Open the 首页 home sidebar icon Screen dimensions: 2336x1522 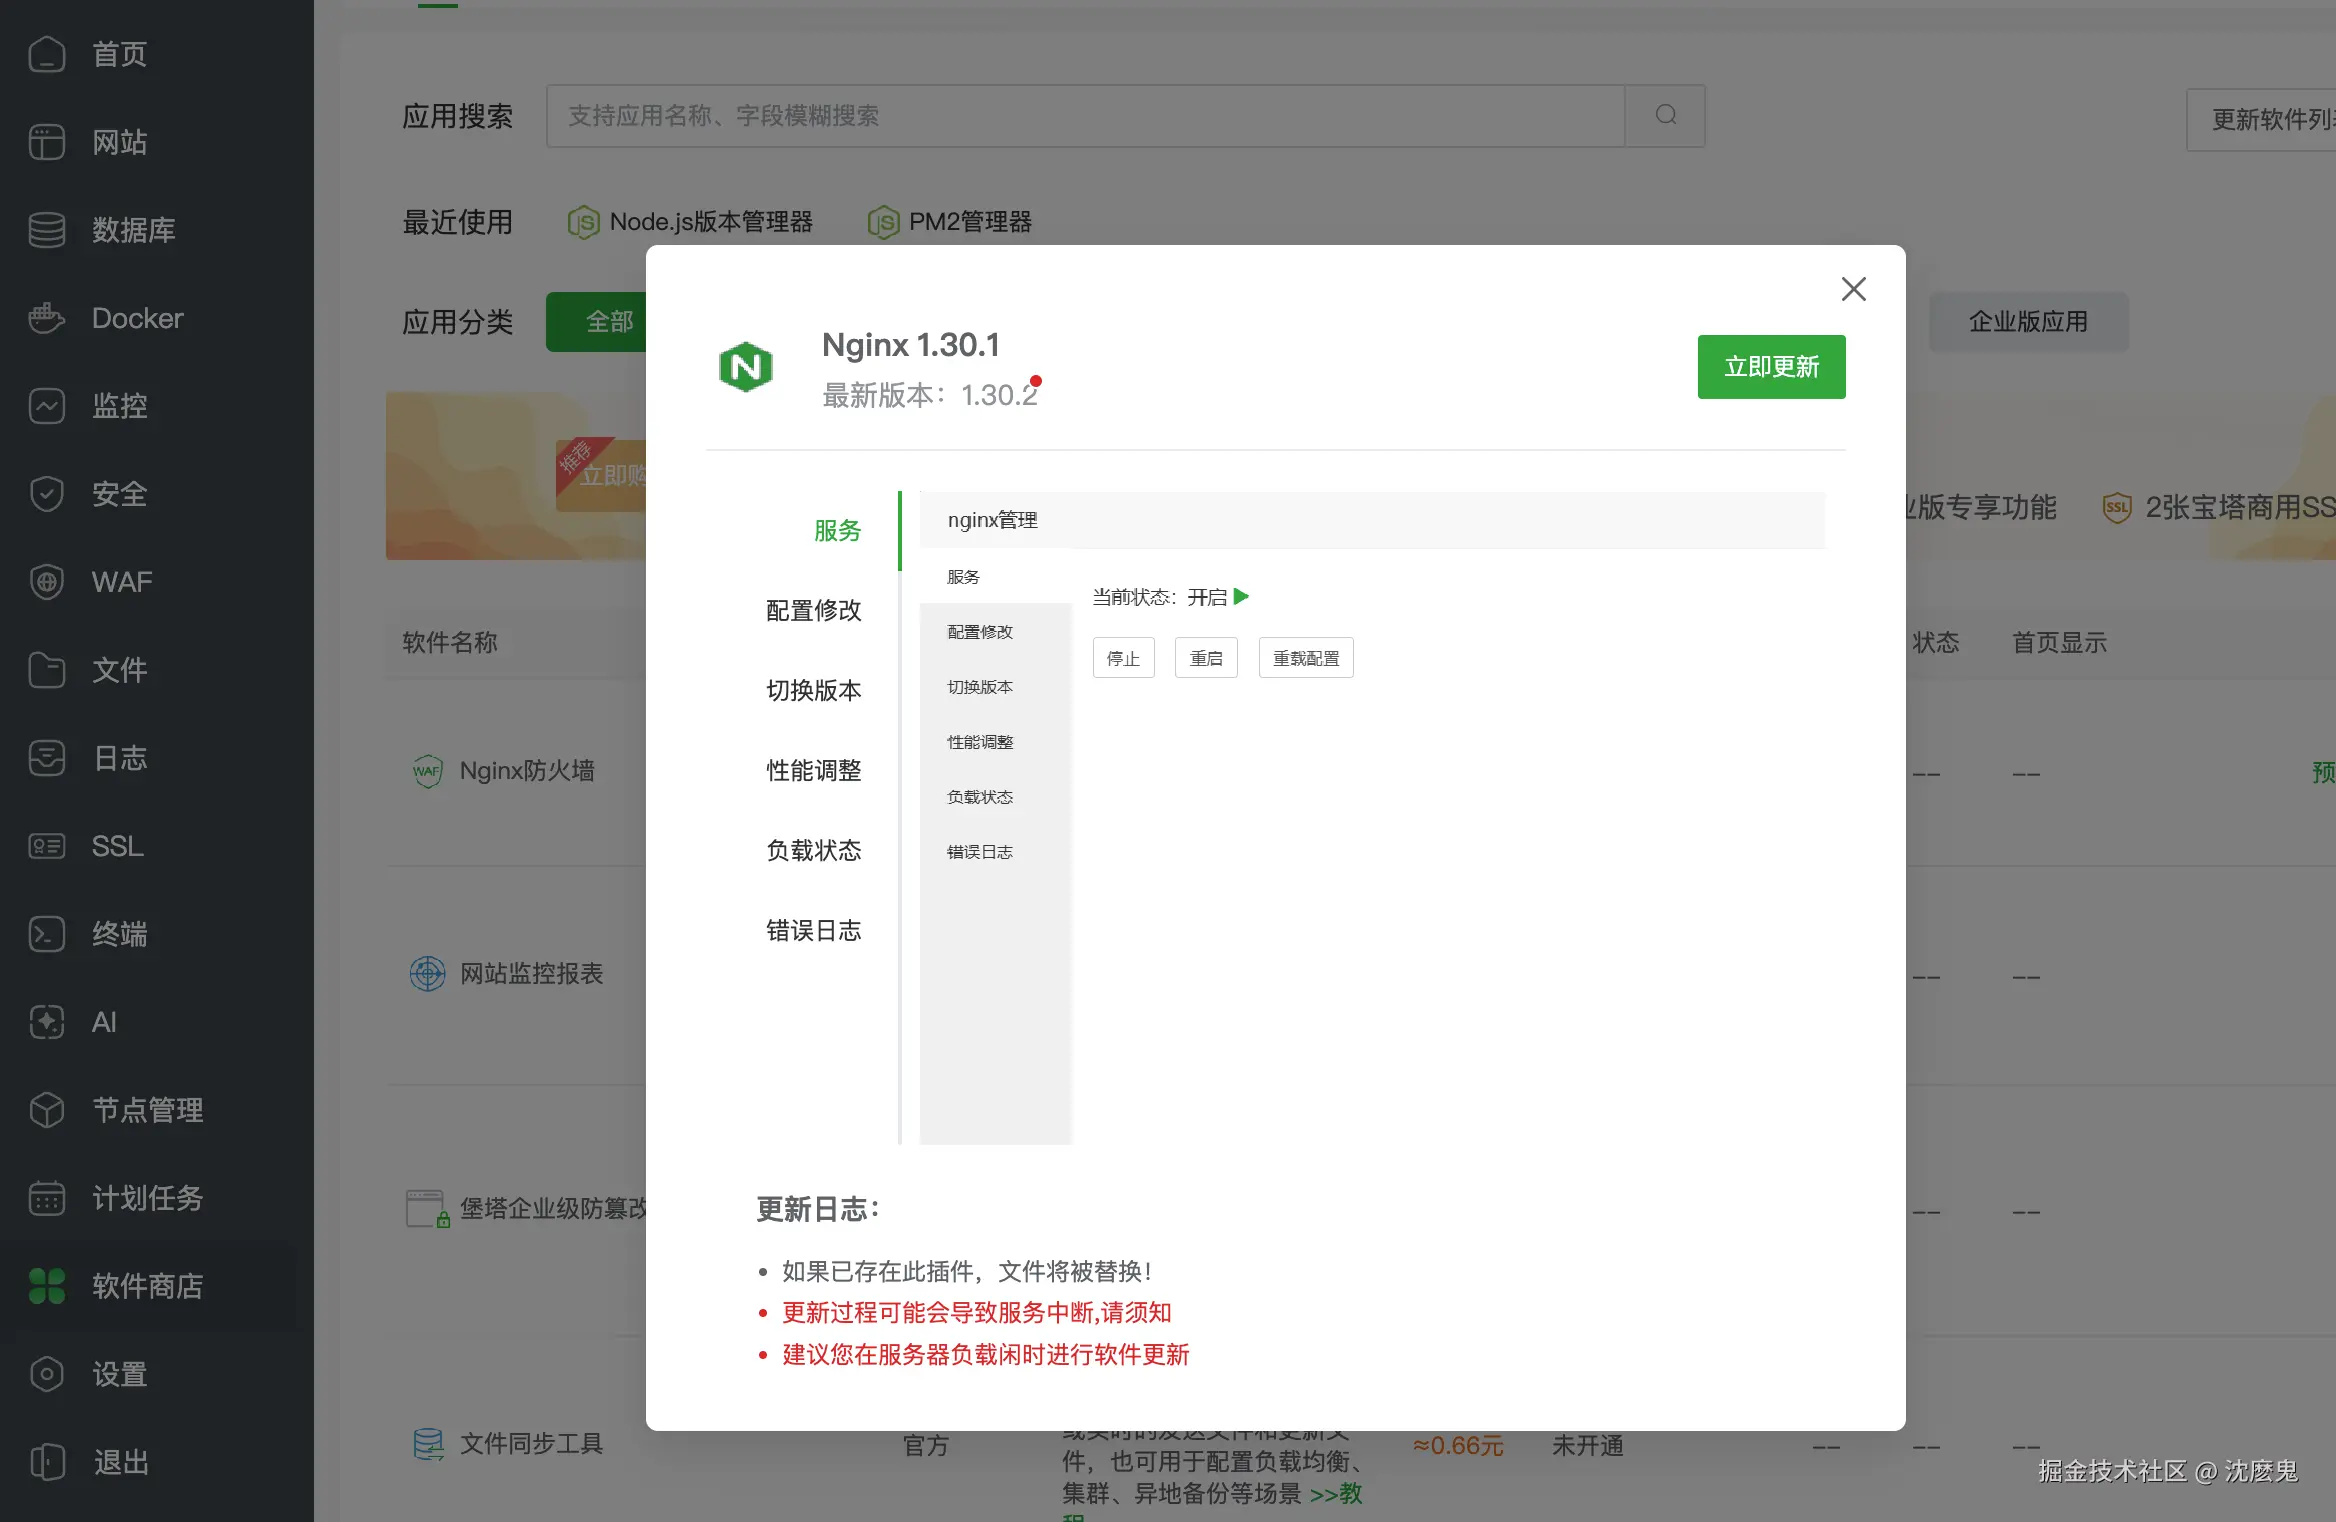tap(47, 54)
